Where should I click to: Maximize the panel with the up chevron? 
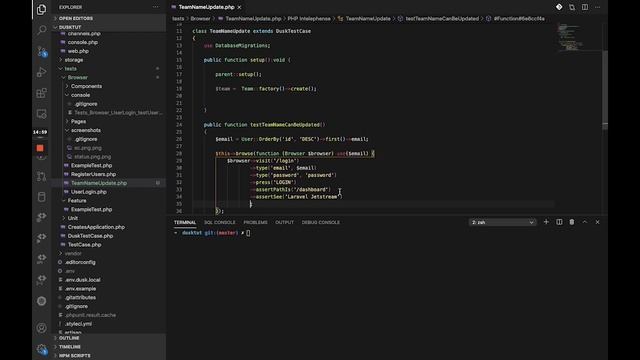584,222
